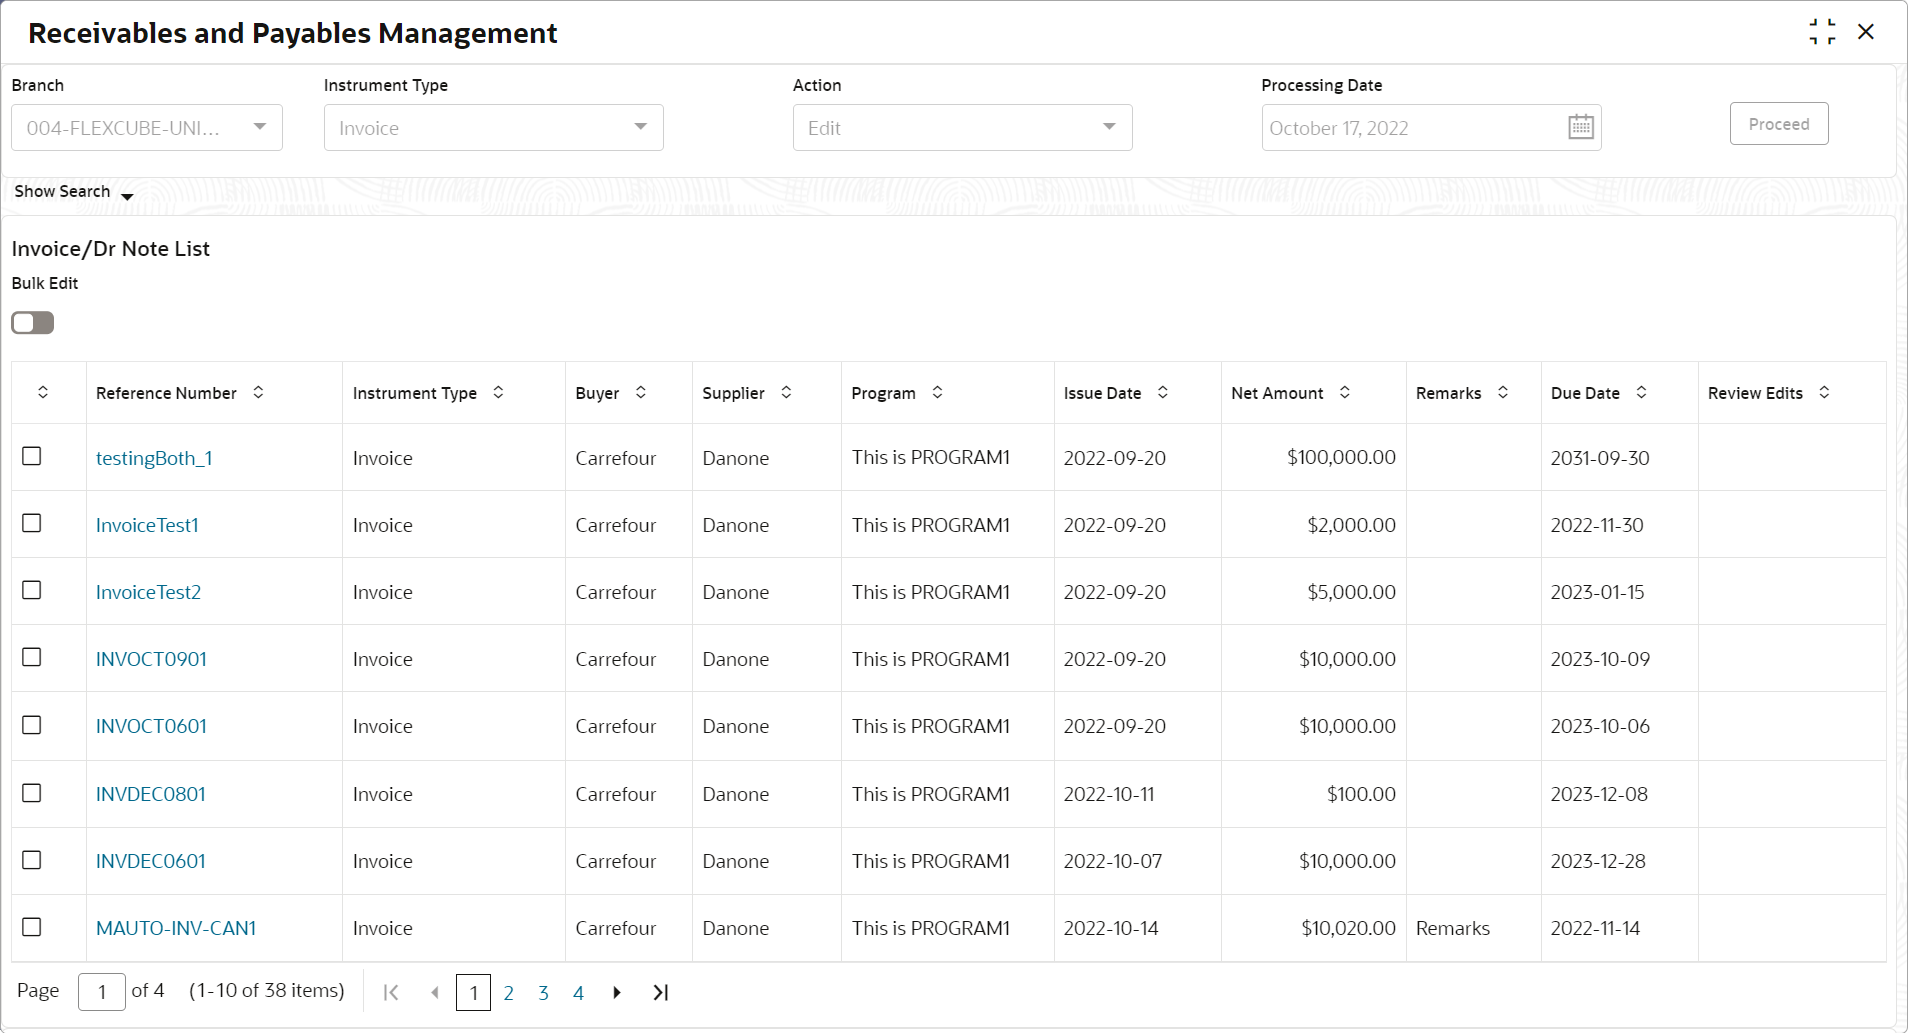Toggle the Bulk Edit switch
This screenshot has width=1908, height=1033.
click(33, 323)
